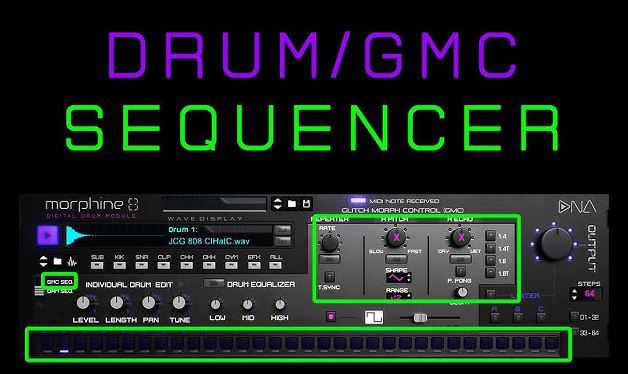
Task: Click upper small button right of Drum 1 name
Action: point(282,230)
